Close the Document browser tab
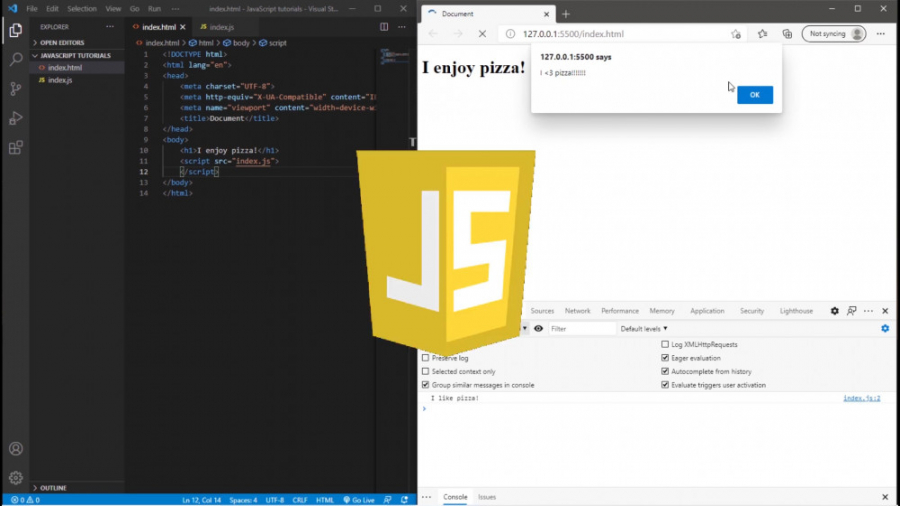This screenshot has height=506, width=900. [546, 14]
